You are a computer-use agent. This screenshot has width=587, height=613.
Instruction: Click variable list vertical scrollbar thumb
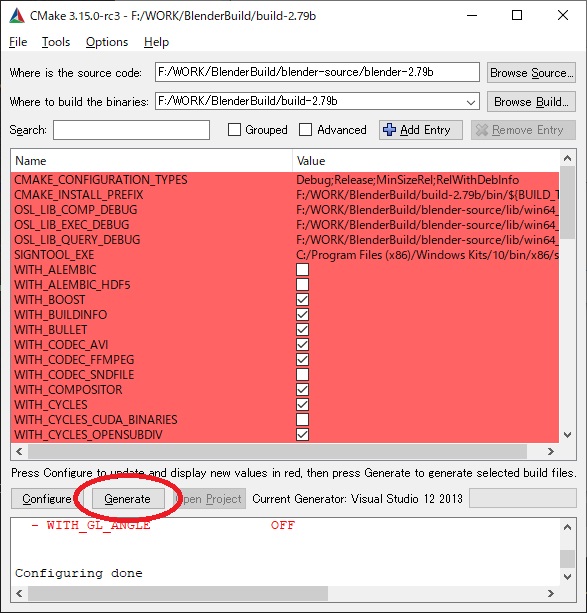(x=567, y=203)
